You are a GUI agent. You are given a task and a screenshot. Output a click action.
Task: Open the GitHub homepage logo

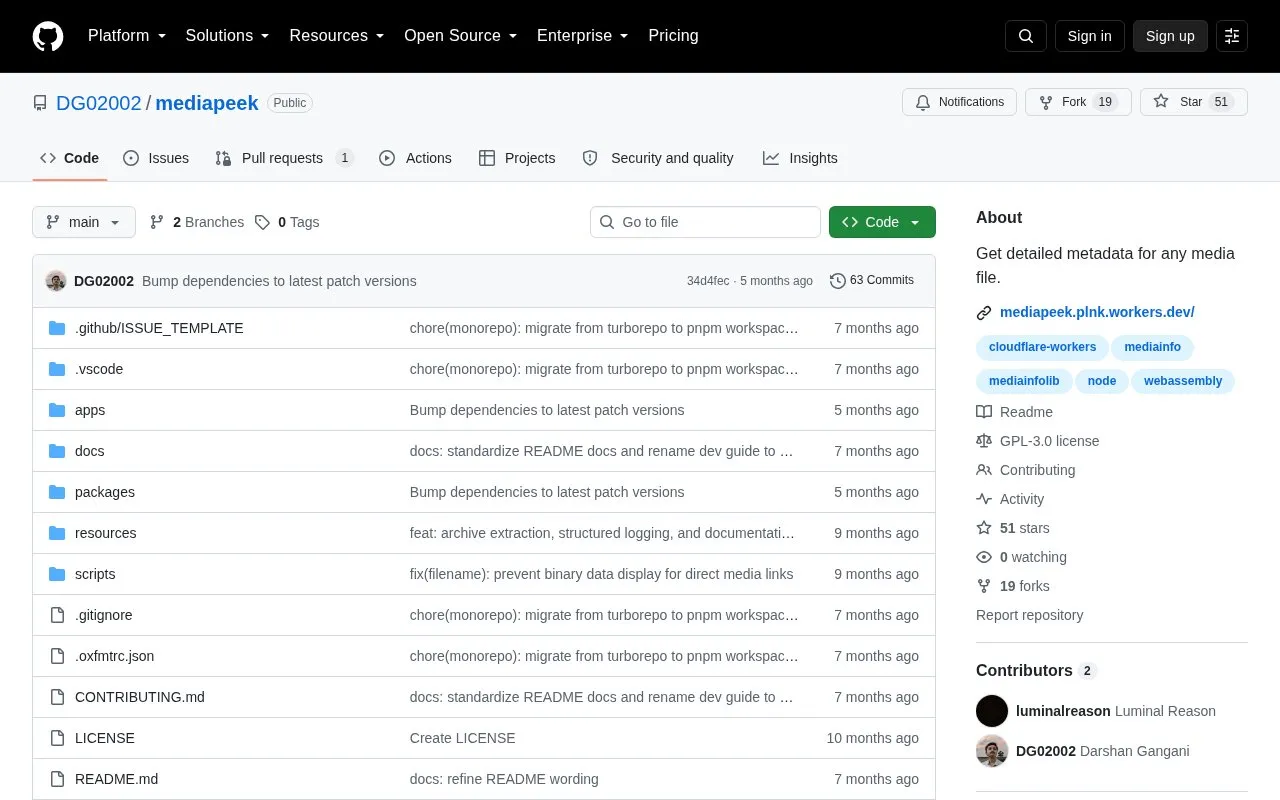48,36
